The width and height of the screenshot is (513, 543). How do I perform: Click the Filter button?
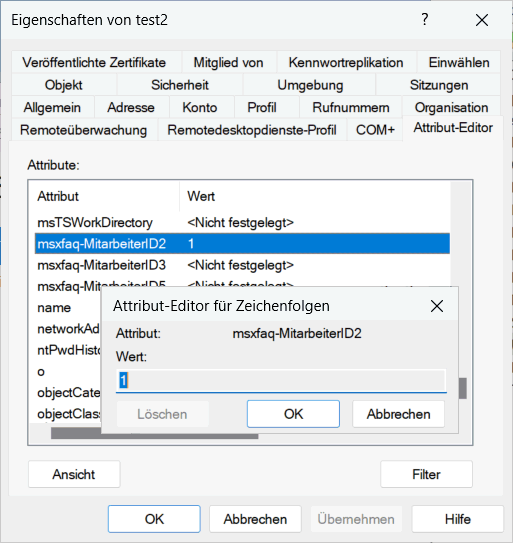[426, 474]
